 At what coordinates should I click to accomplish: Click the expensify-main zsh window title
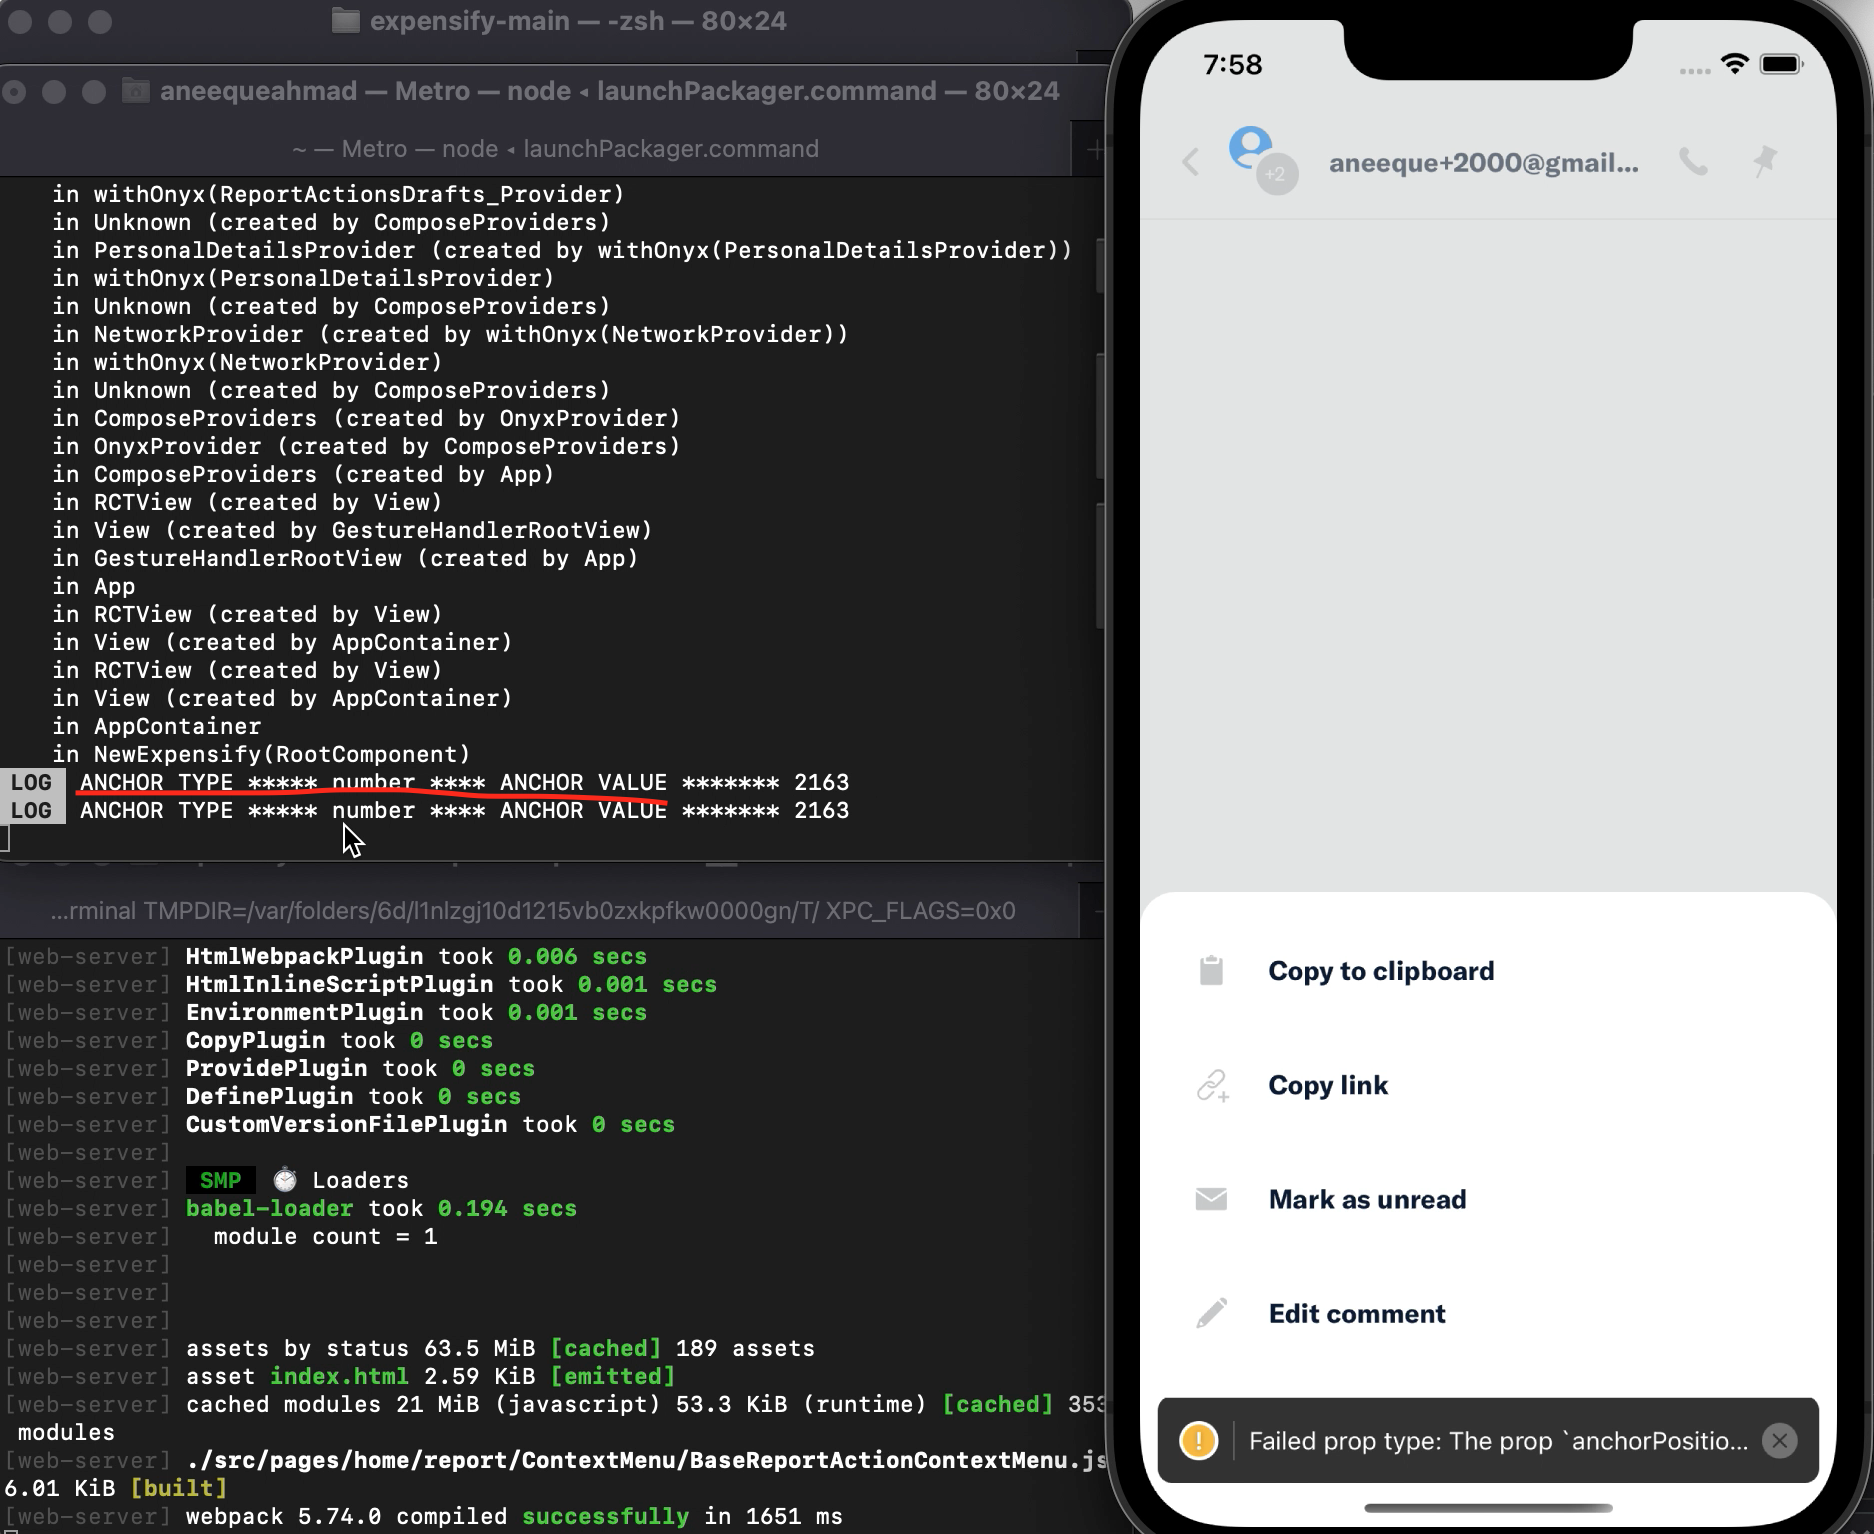pyautogui.click(x=578, y=21)
